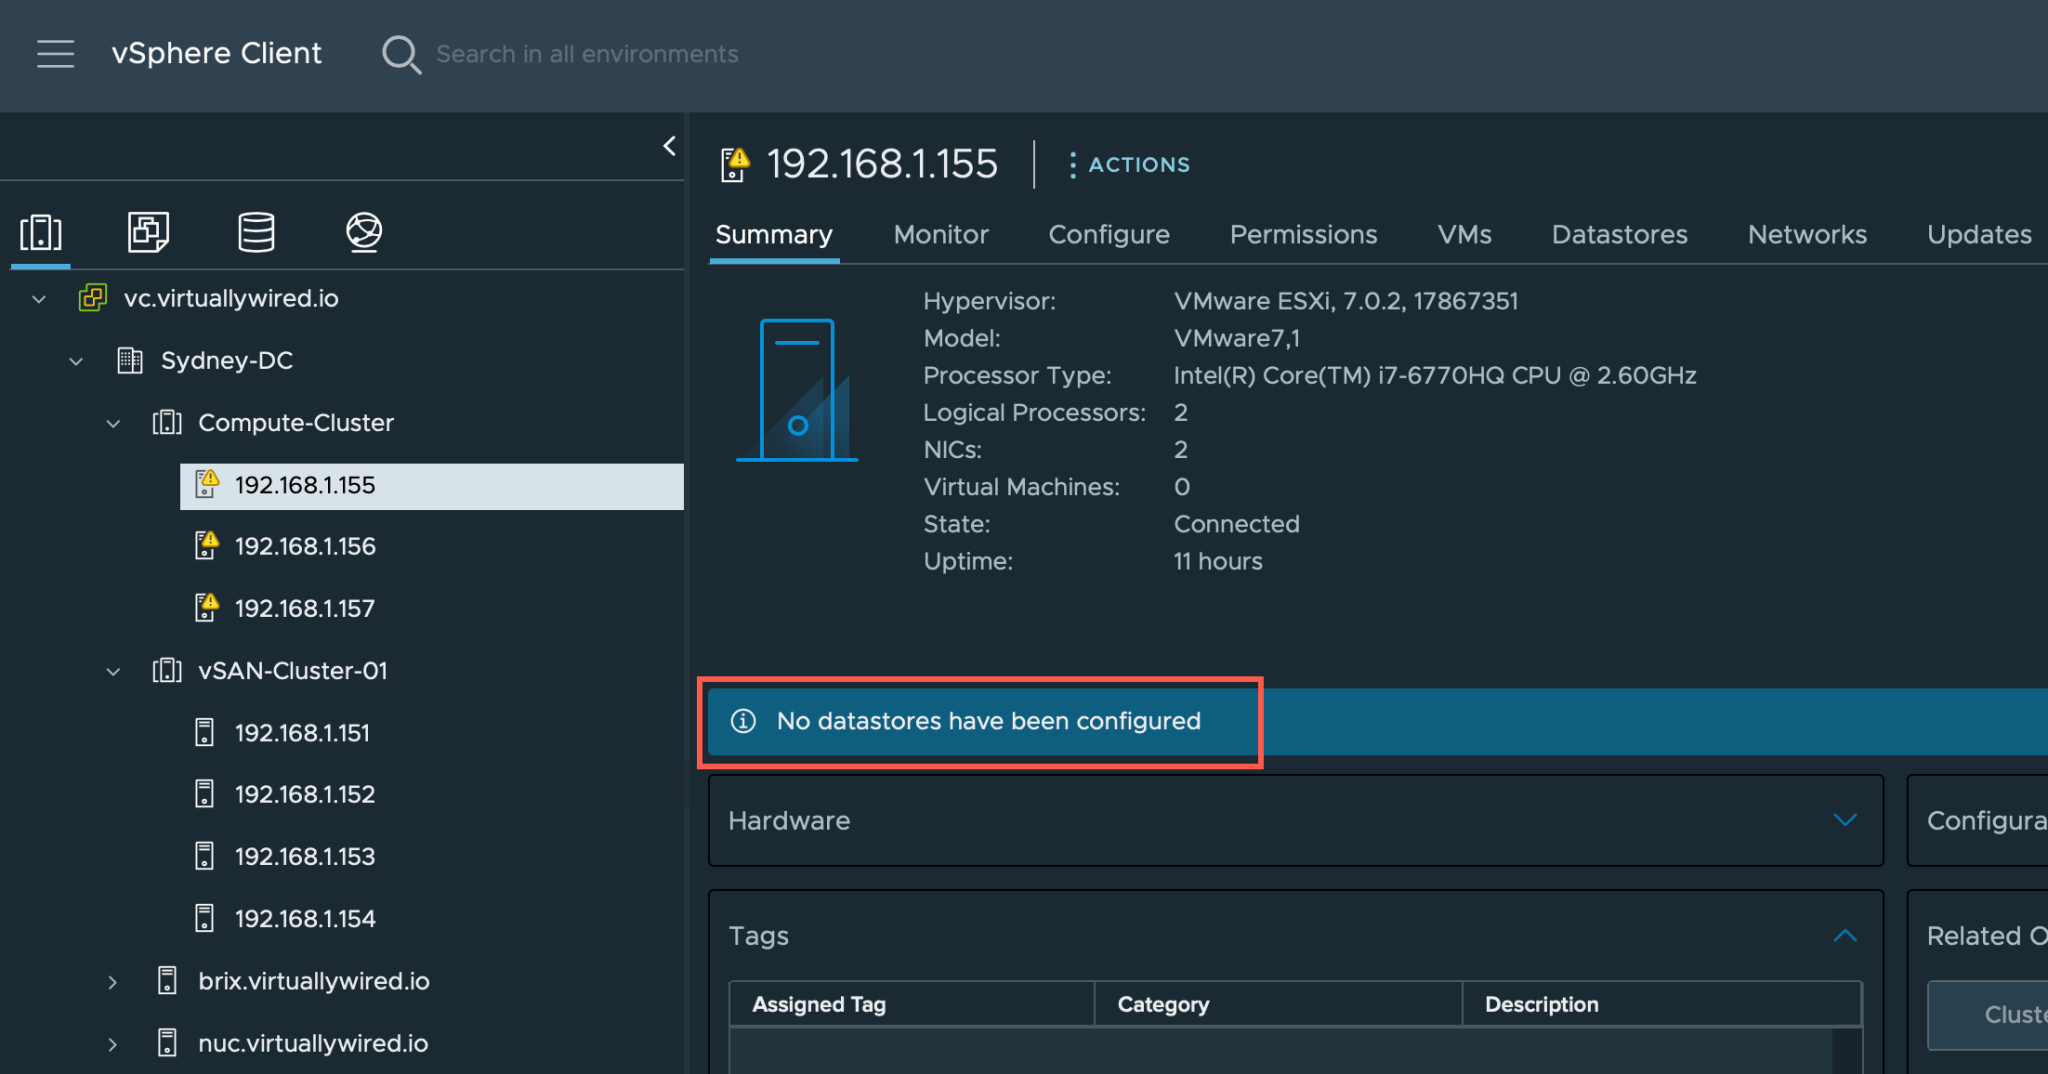Select vc.virtuallywired.io in the inventory tree
2048x1074 pixels.
point(231,298)
